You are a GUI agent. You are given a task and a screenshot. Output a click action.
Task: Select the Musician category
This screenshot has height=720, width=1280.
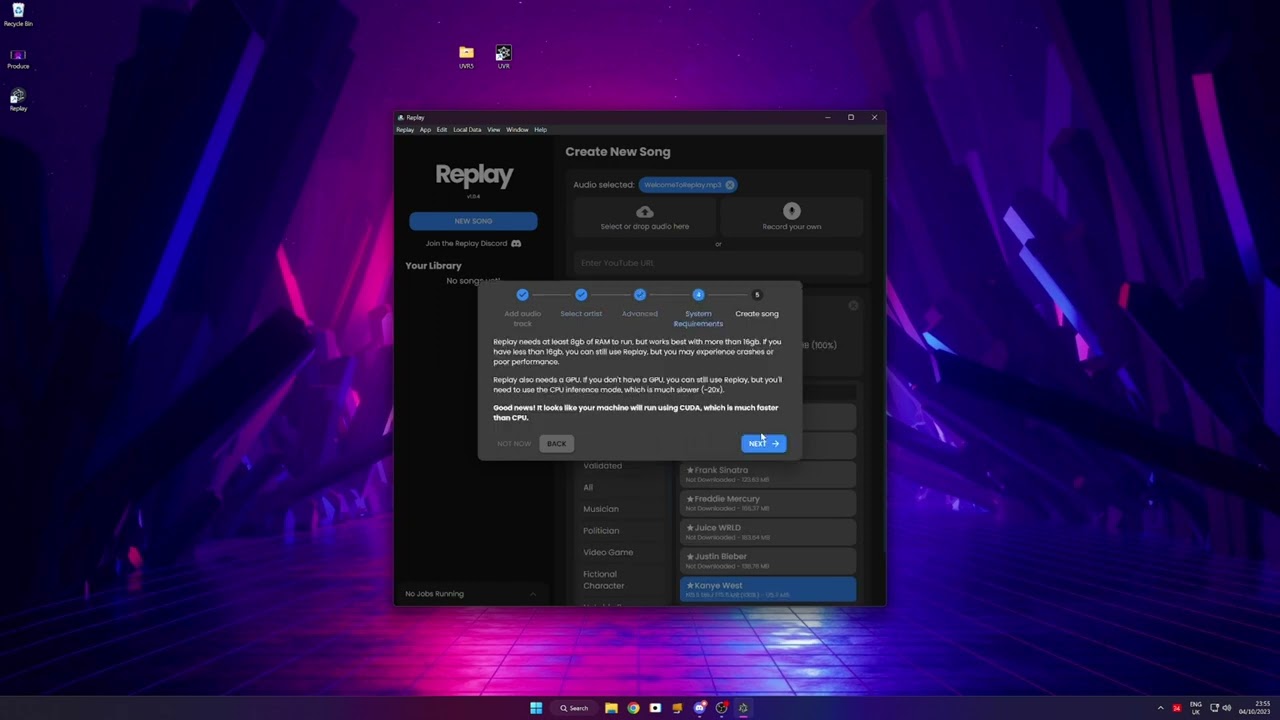click(601, 509)
